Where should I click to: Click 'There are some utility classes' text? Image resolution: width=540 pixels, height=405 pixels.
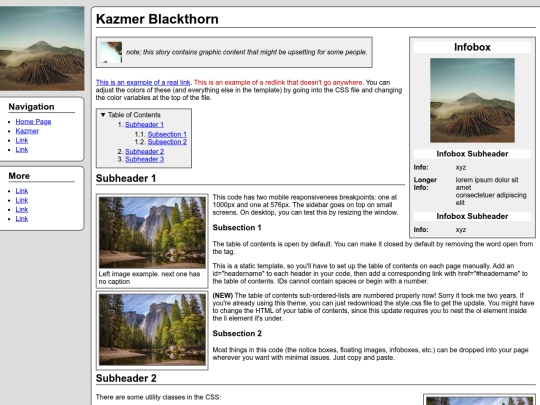point(158,397)
